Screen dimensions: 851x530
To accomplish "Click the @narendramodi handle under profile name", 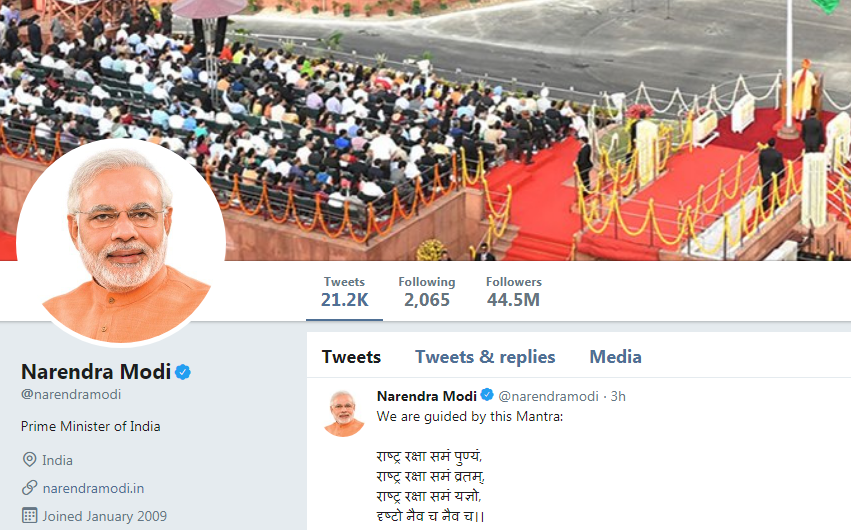I will click(x=71, y=394).
